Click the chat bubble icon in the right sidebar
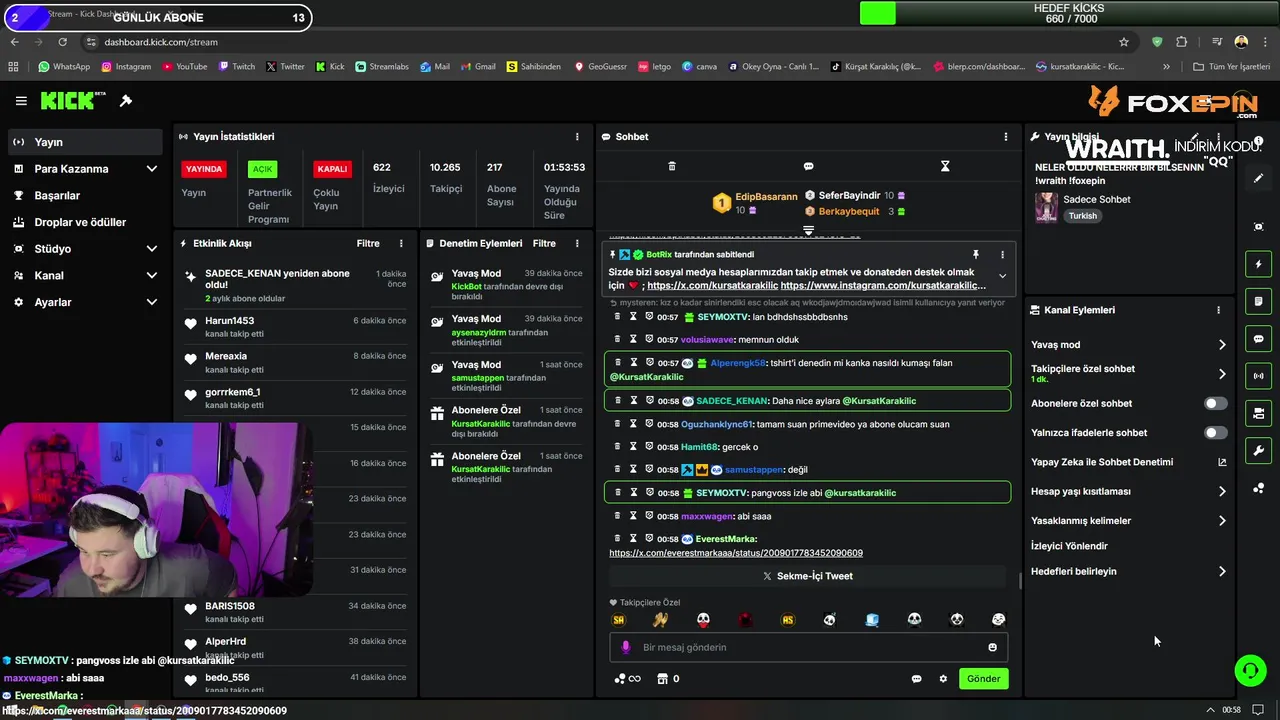This screenshot has height=720, width=1280. [1258, 339]
